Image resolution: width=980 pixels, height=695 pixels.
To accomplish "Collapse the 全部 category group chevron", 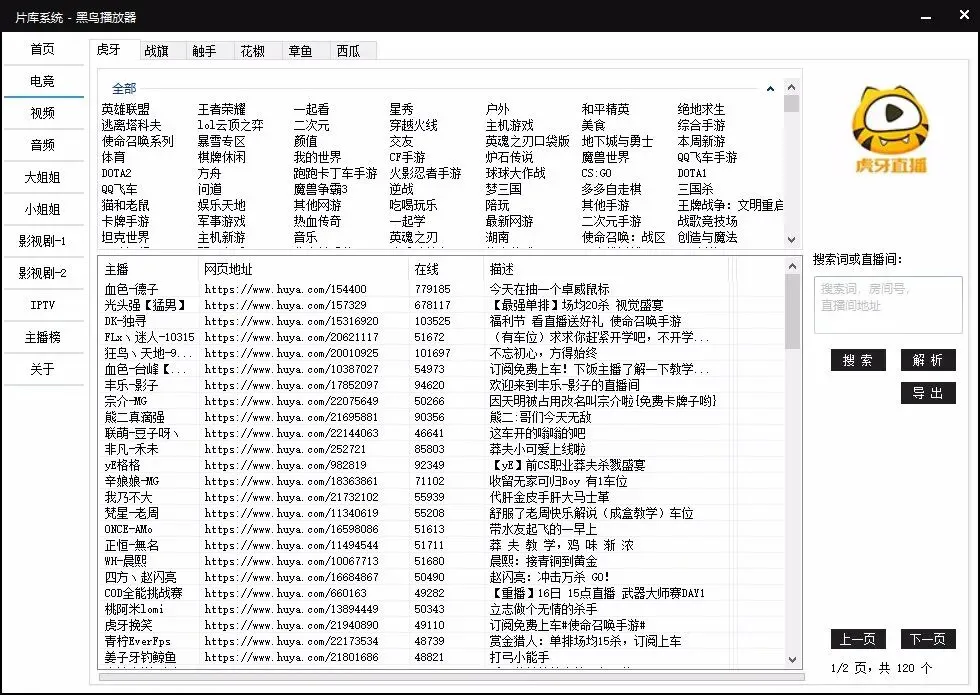I will point(771,89).
